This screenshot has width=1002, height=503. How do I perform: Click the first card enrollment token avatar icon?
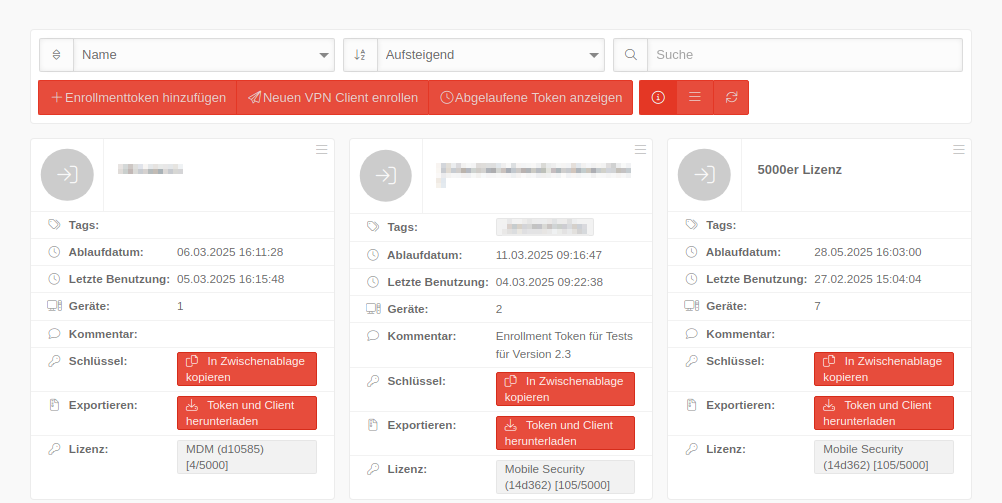point(67,175)
